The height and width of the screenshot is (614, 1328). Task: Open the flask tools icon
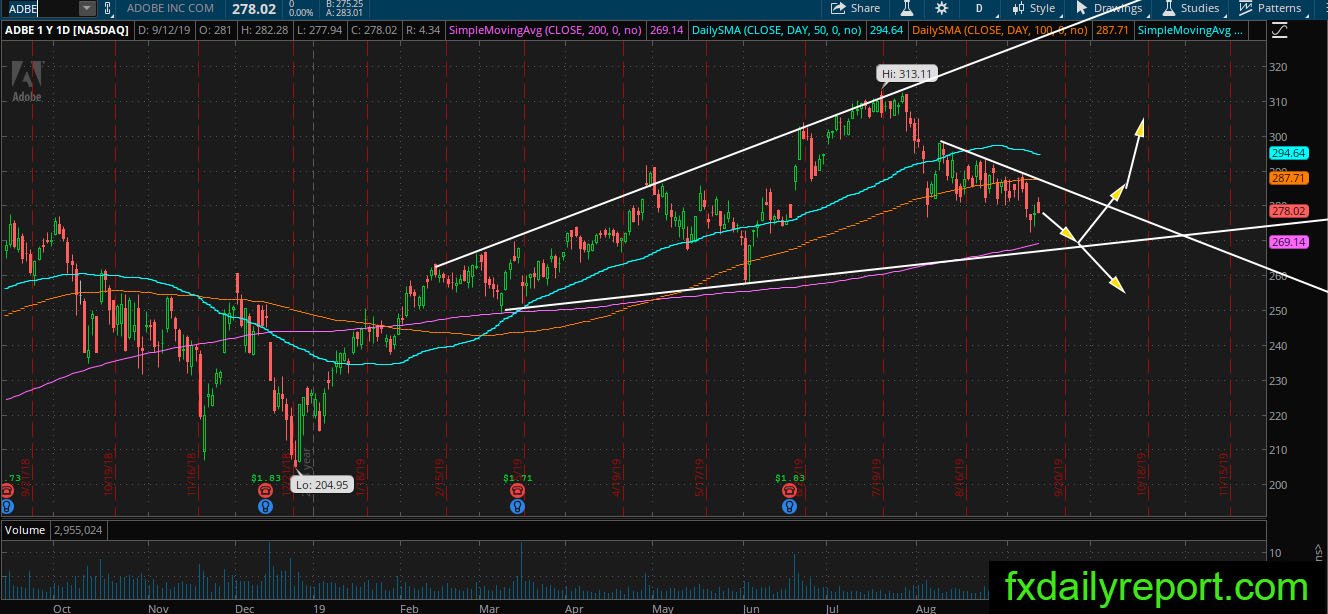906,8
